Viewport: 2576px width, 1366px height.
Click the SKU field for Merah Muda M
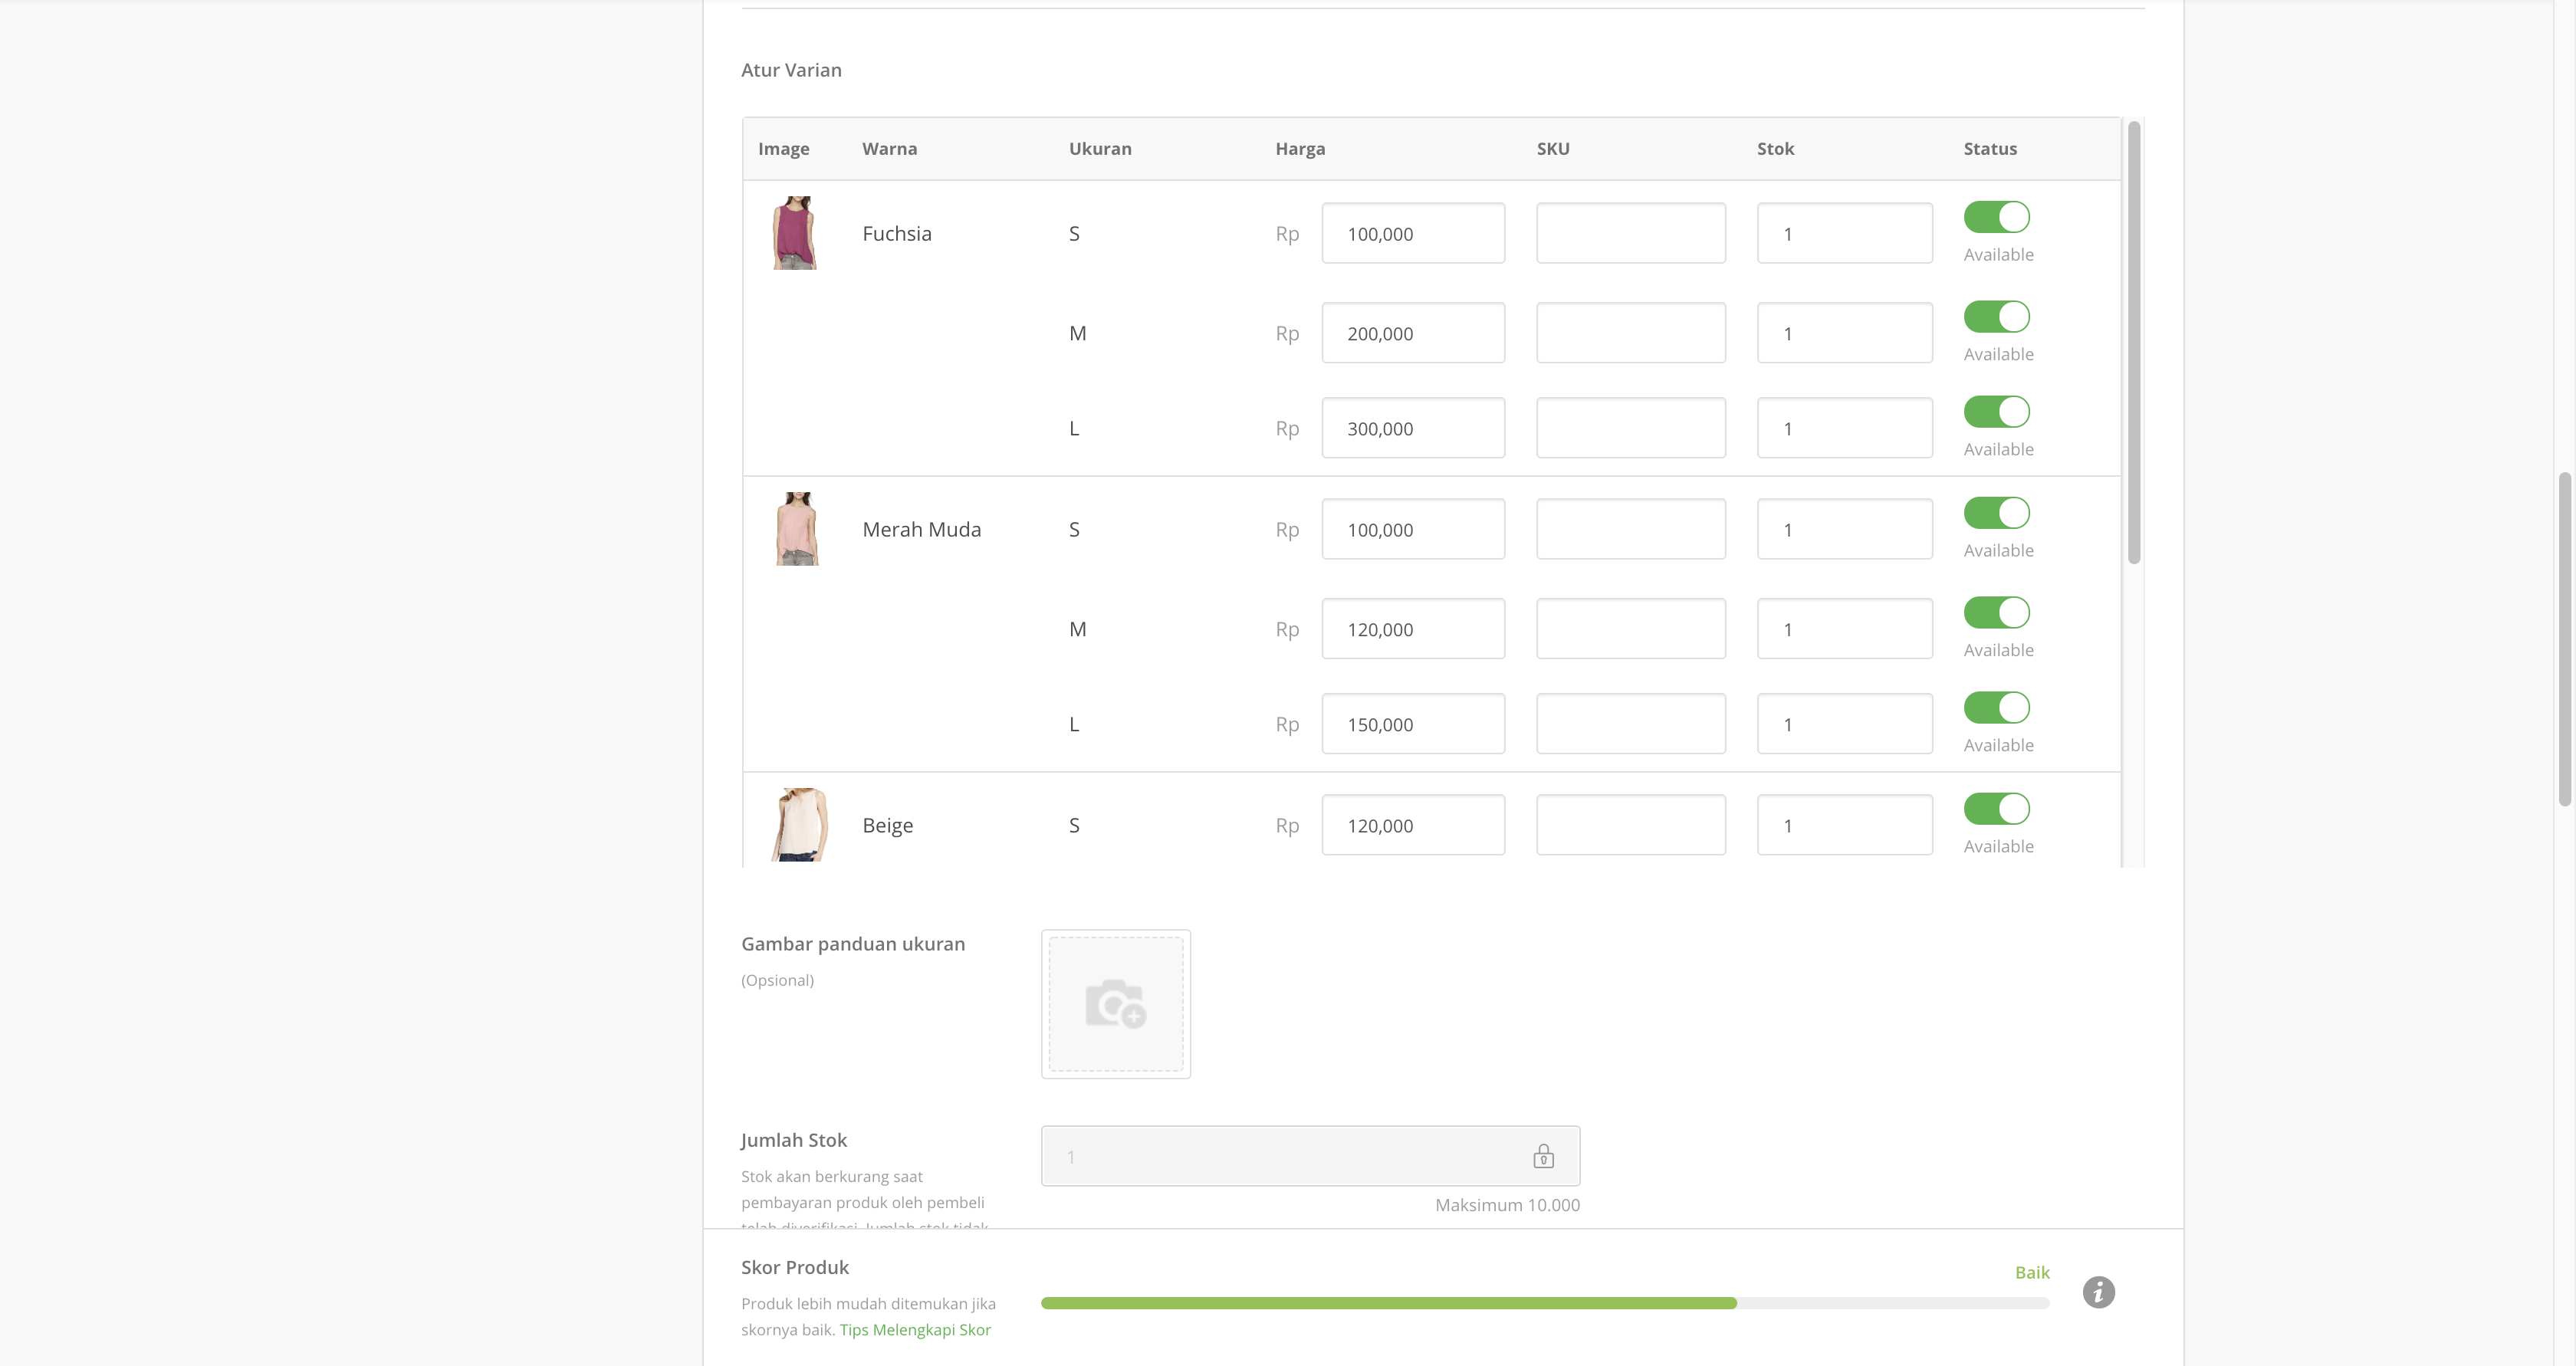(x=1631, y=629)
